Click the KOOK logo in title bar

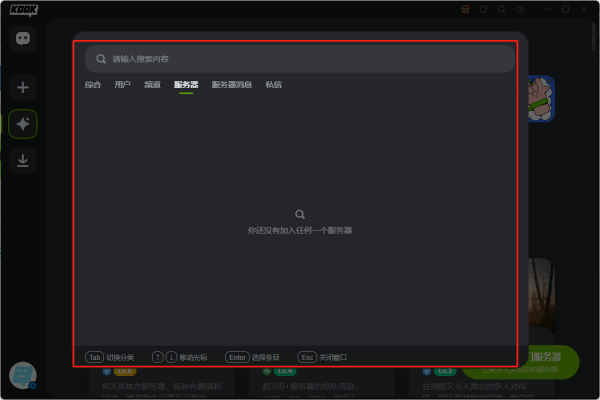point(23,9)
